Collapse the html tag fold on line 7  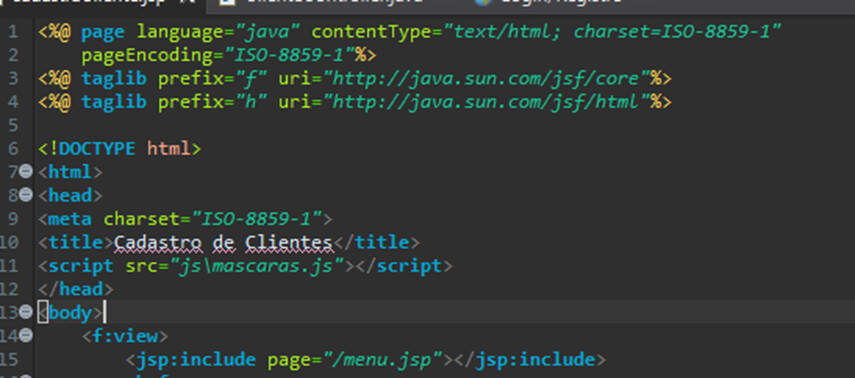click(26, 172)
